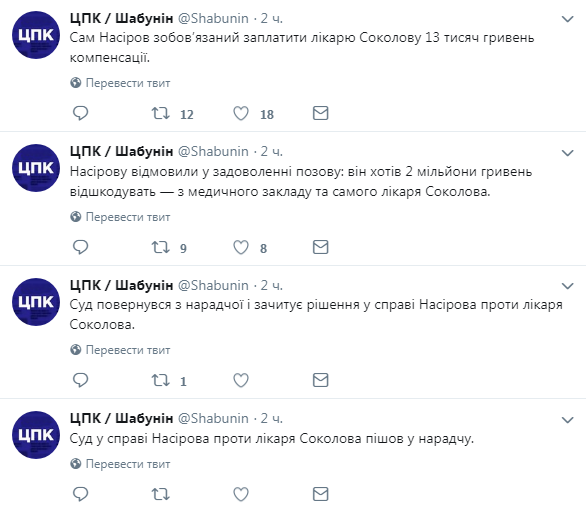Image resolution: width=586 pixels, height=506 pixels.
Task: Share the third tweet via envelope icon
Action: tap(320, 380)
